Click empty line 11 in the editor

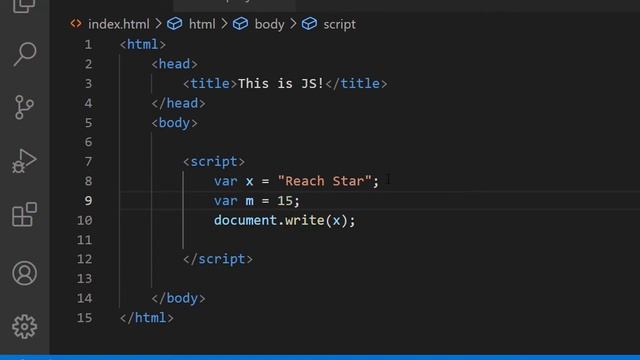pos(380,240)
